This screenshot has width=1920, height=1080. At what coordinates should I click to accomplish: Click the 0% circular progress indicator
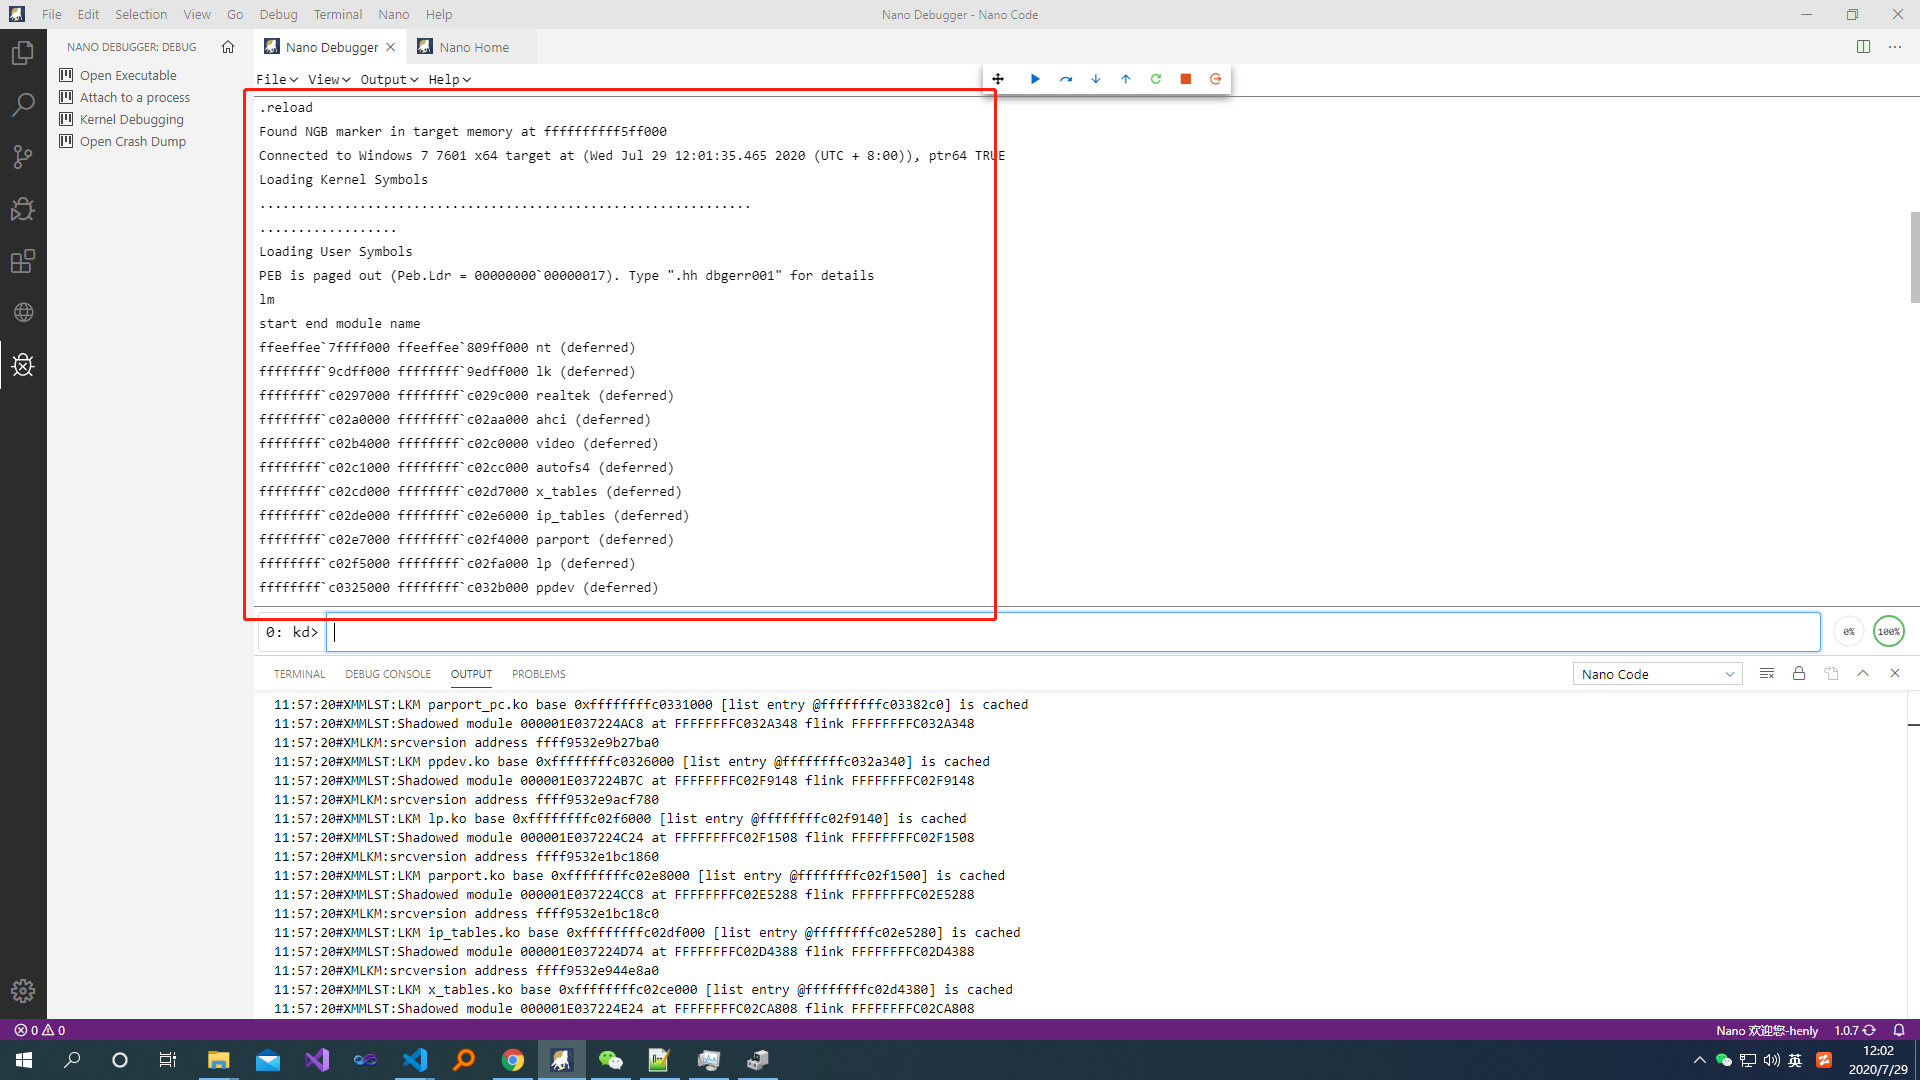pos(1849,631)
